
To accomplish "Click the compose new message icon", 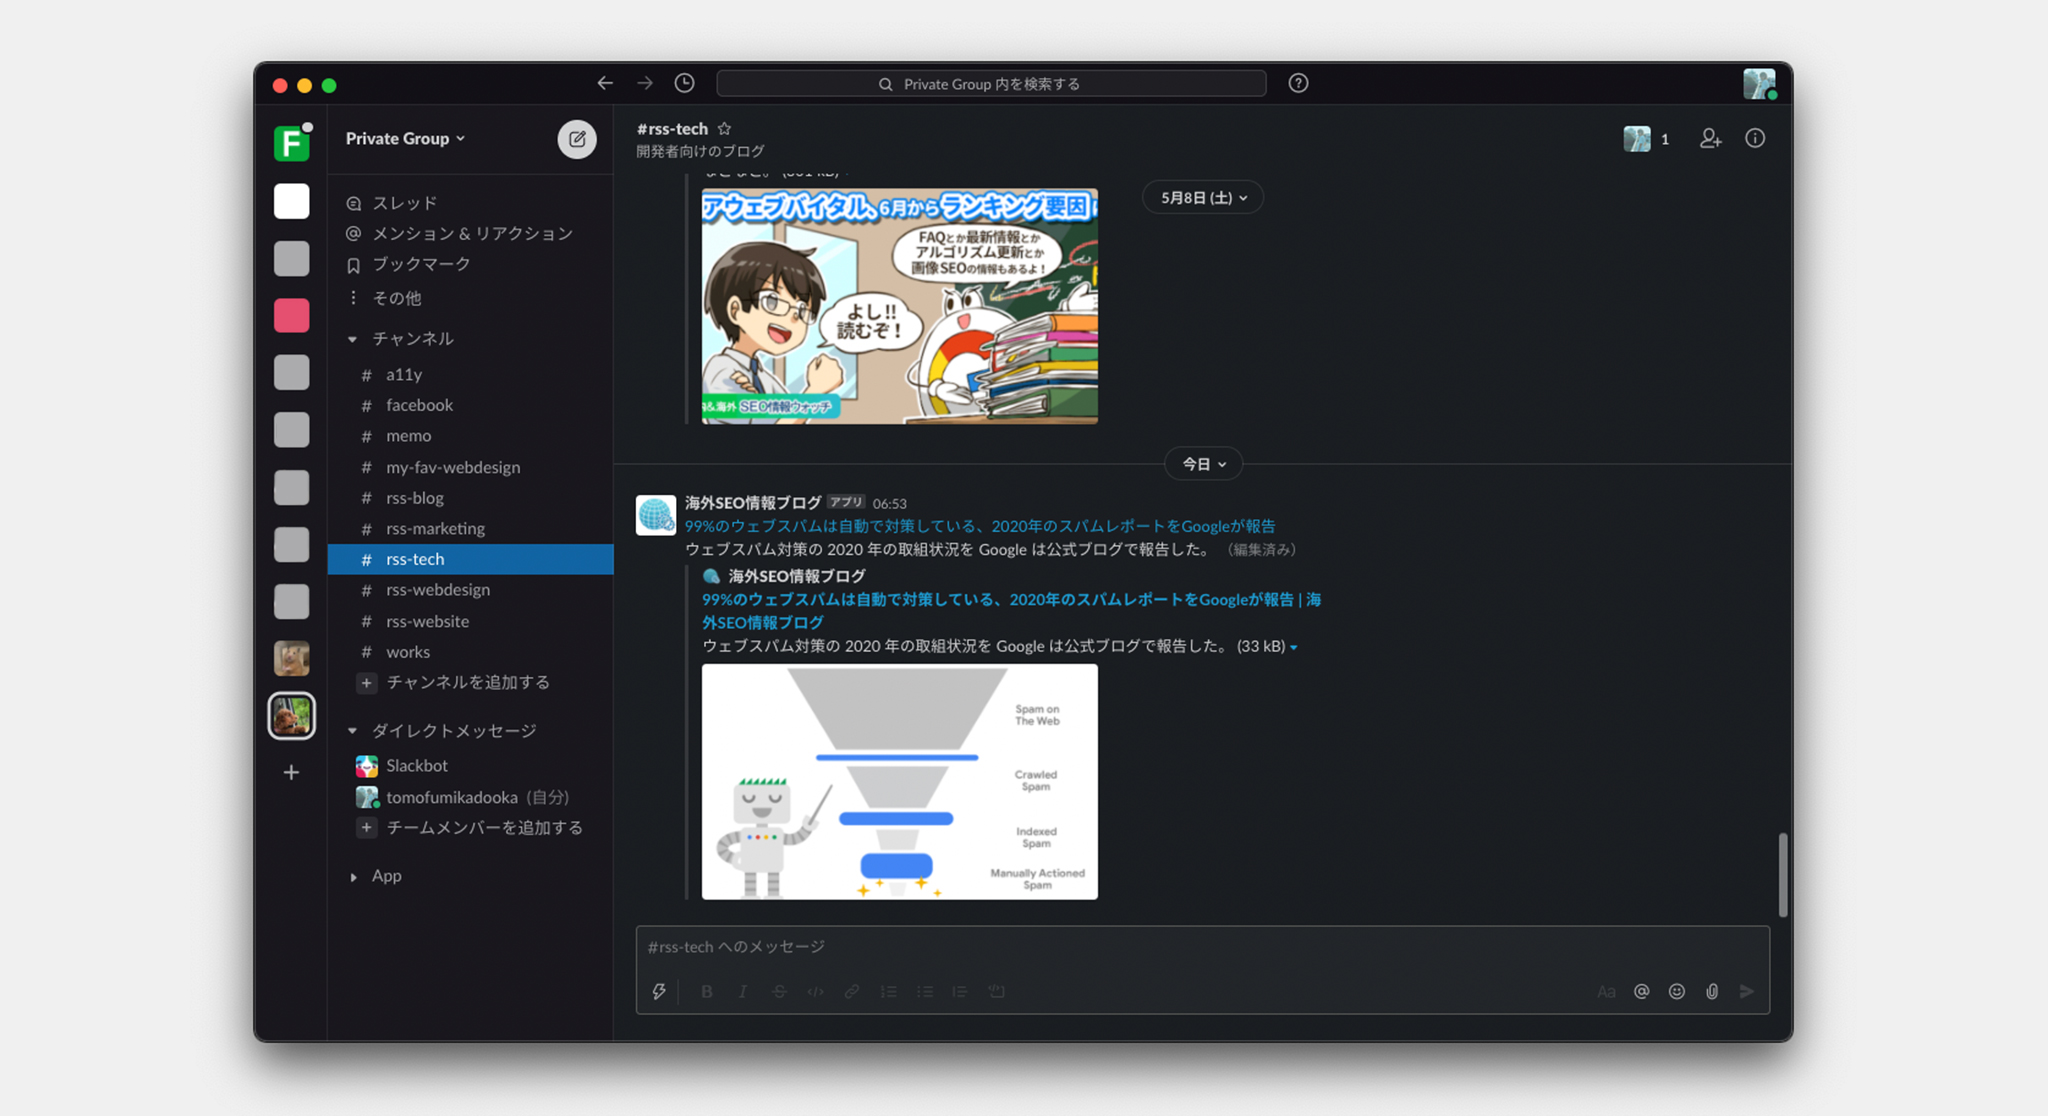I will [x=577, y=139].
